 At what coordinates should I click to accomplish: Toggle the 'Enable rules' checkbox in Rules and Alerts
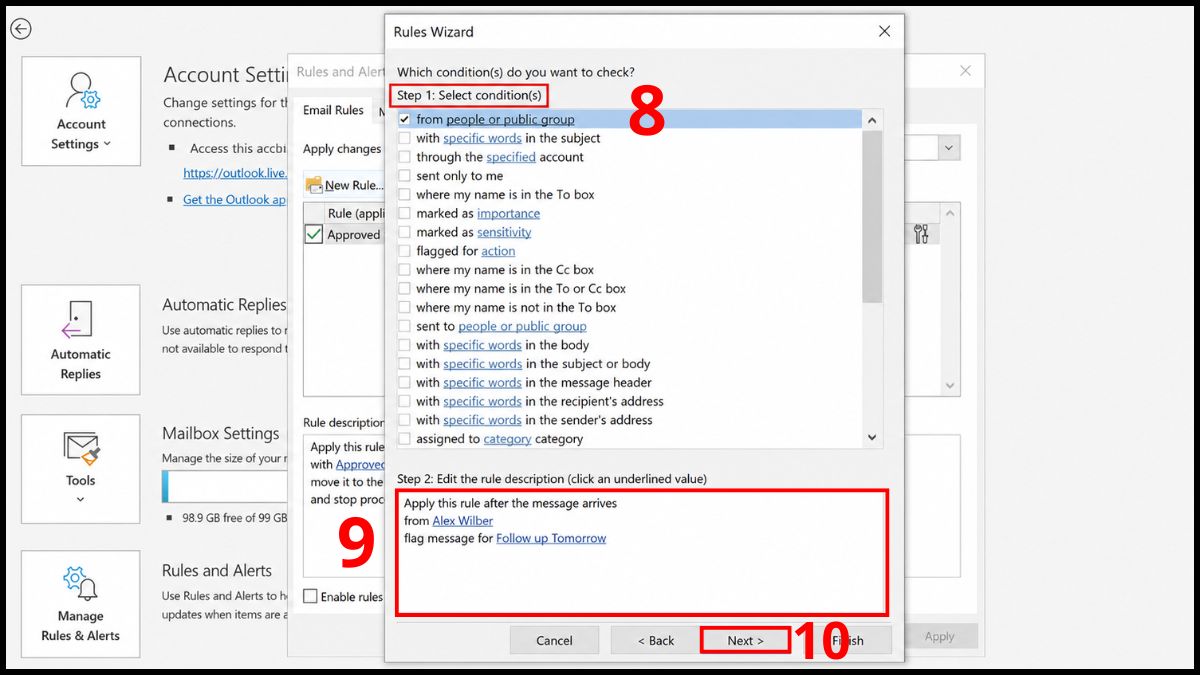pos(311,596)
